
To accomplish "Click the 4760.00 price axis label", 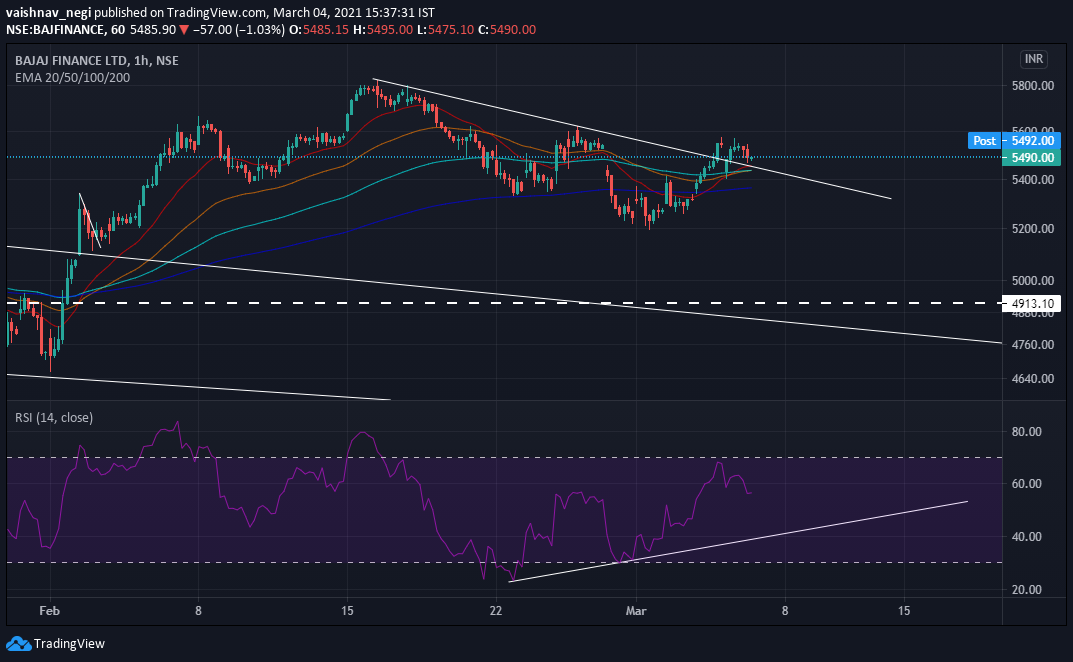I will coord(1032,344).
